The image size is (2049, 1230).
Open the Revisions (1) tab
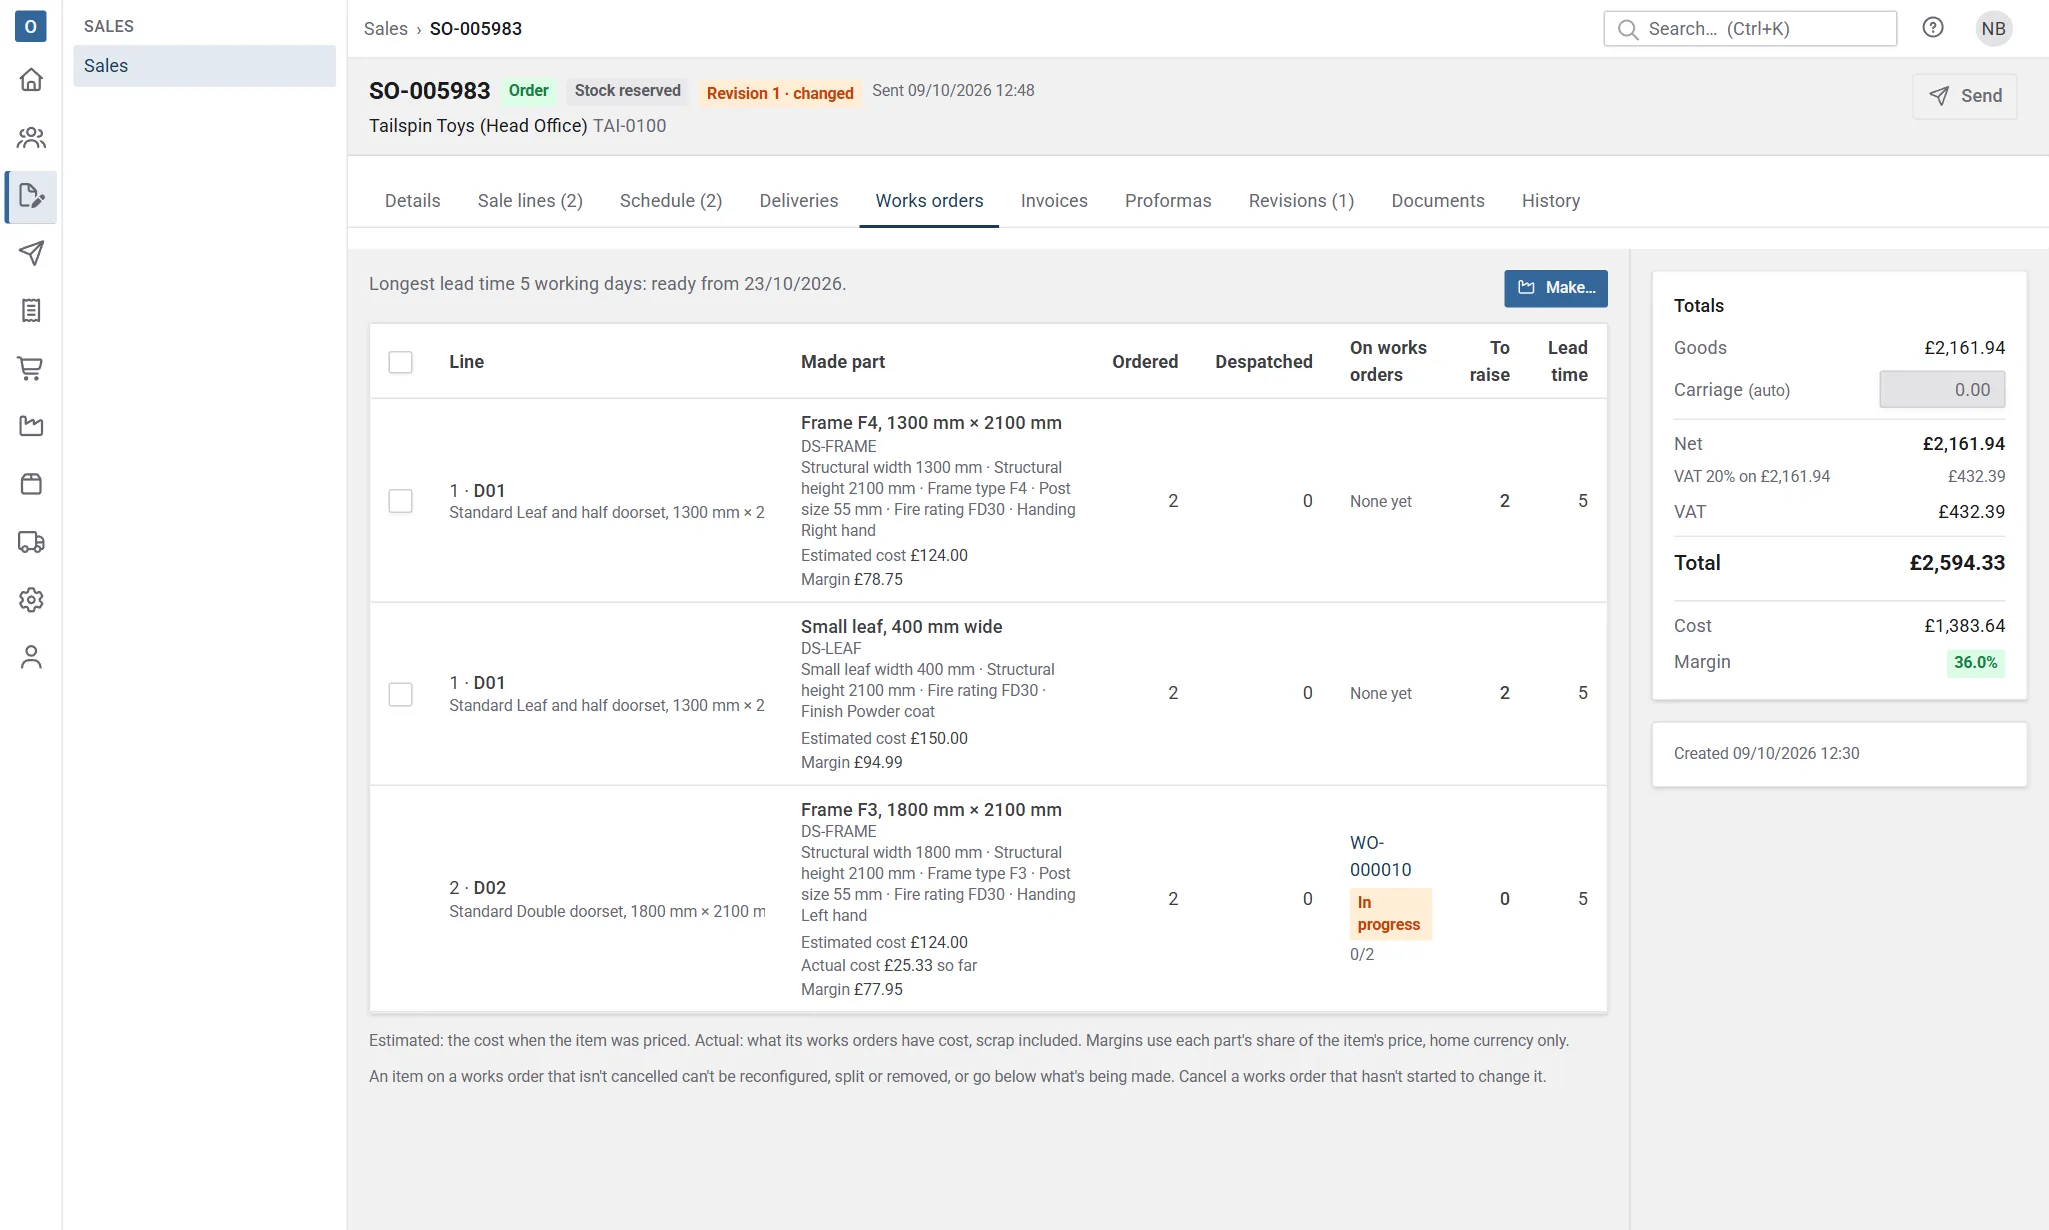click(x=1301, y=201)
